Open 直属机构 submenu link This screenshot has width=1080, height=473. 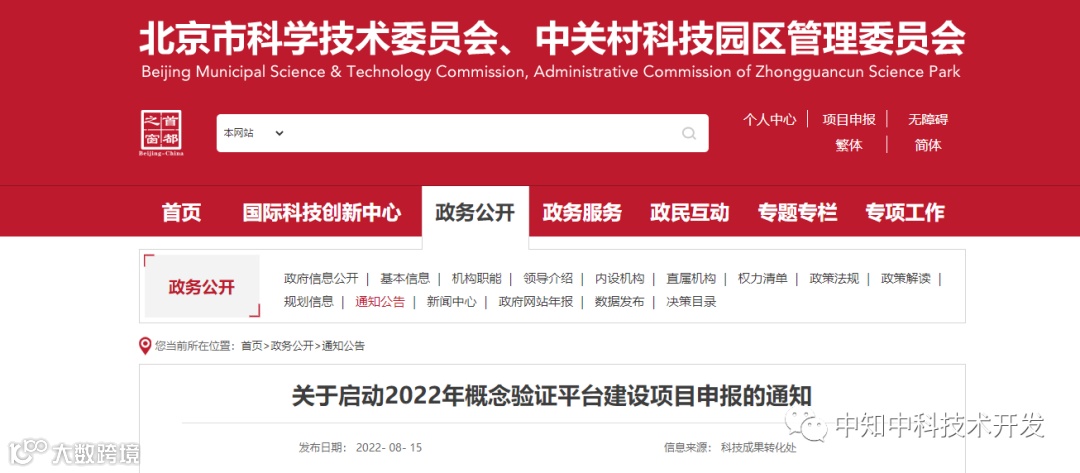tap(691, 279)
